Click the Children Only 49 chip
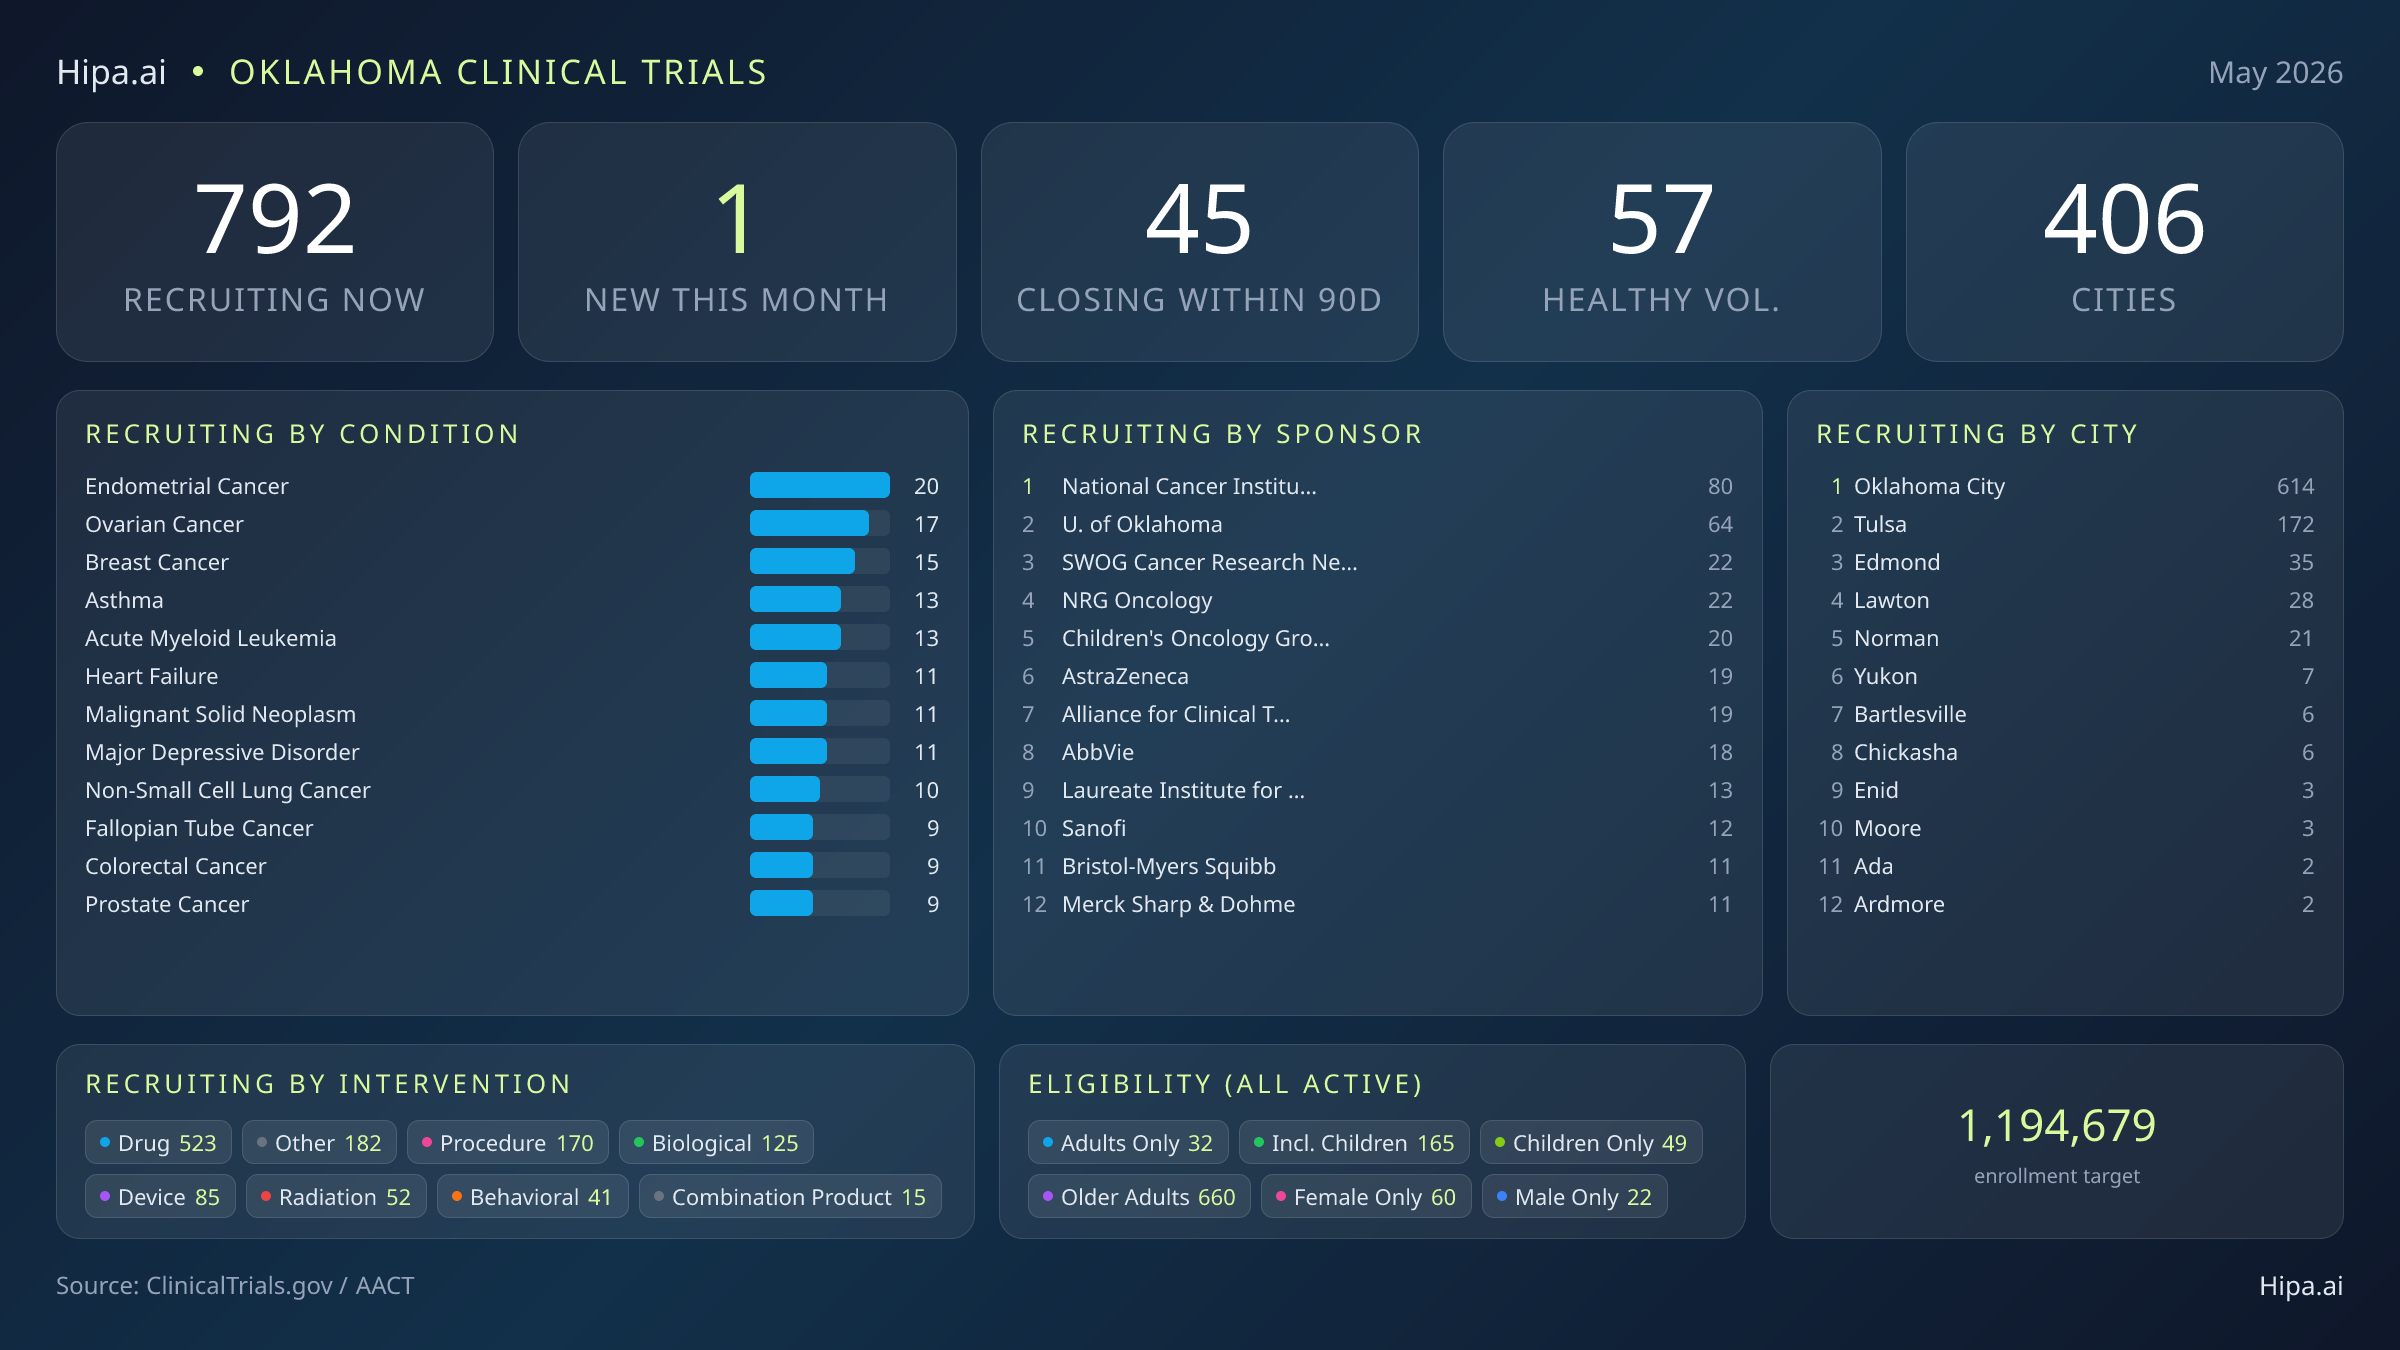The width and height of the screenshot is (2400, 1350). click(x=1591, y=1143)
